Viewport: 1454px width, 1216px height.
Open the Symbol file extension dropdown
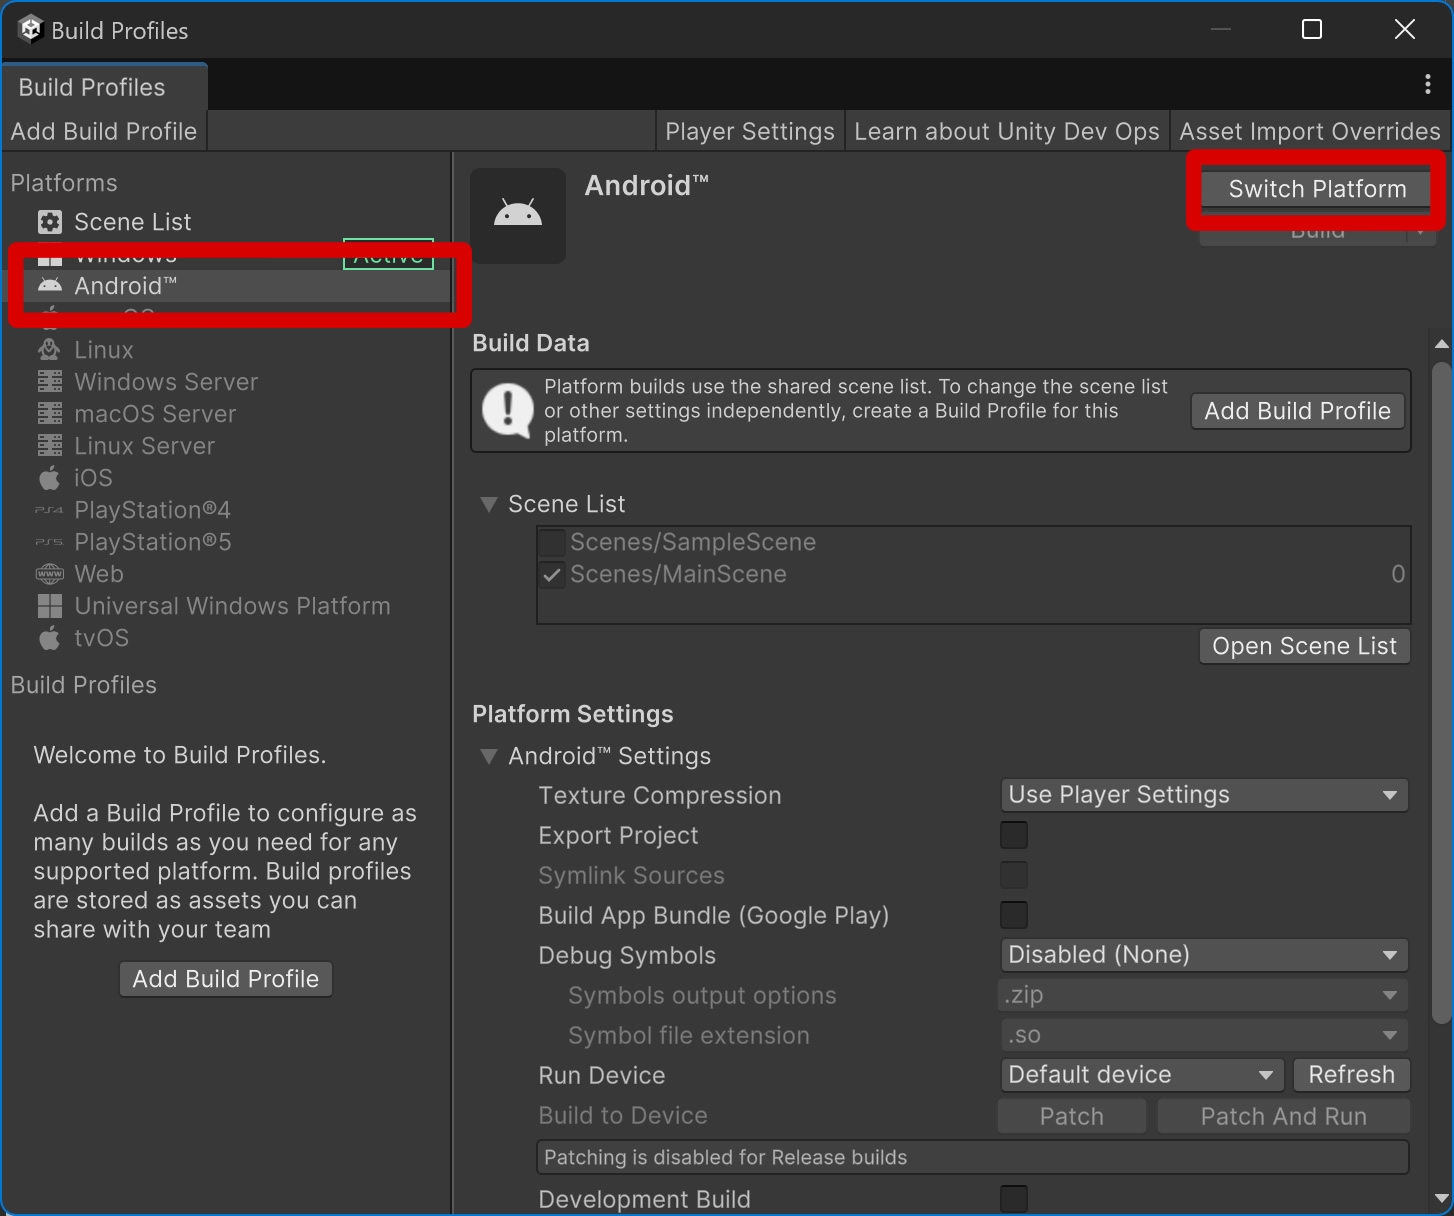pos(1204,1035)
